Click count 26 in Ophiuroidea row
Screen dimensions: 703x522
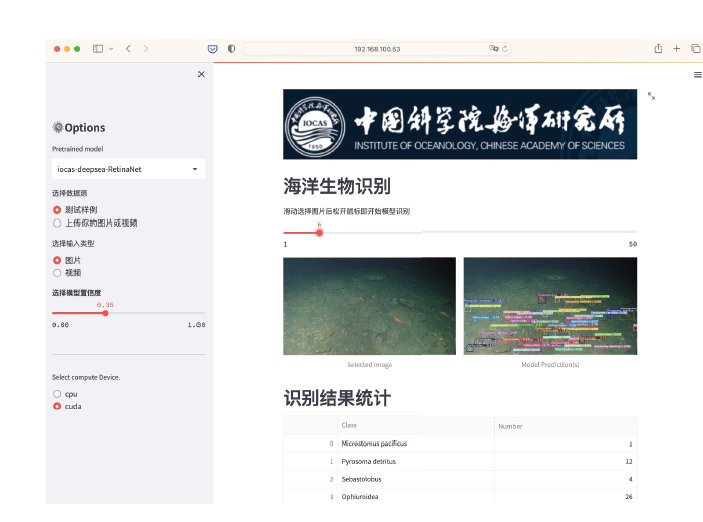coord(629,496)
